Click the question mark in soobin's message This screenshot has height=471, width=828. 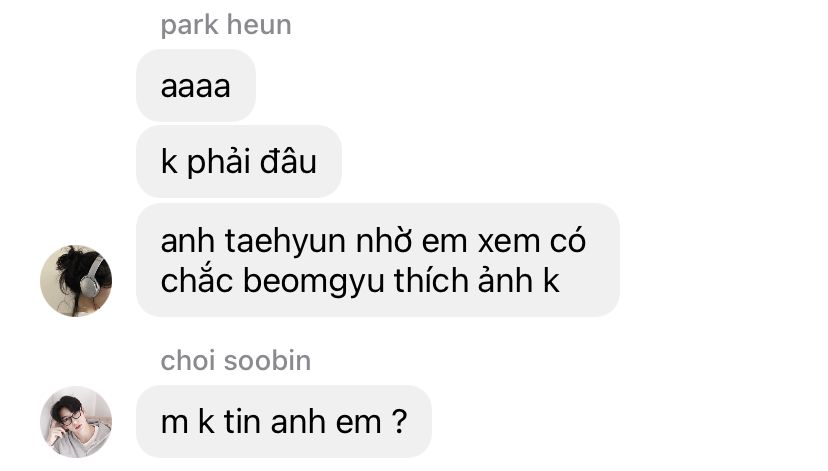tap(400, 421)
